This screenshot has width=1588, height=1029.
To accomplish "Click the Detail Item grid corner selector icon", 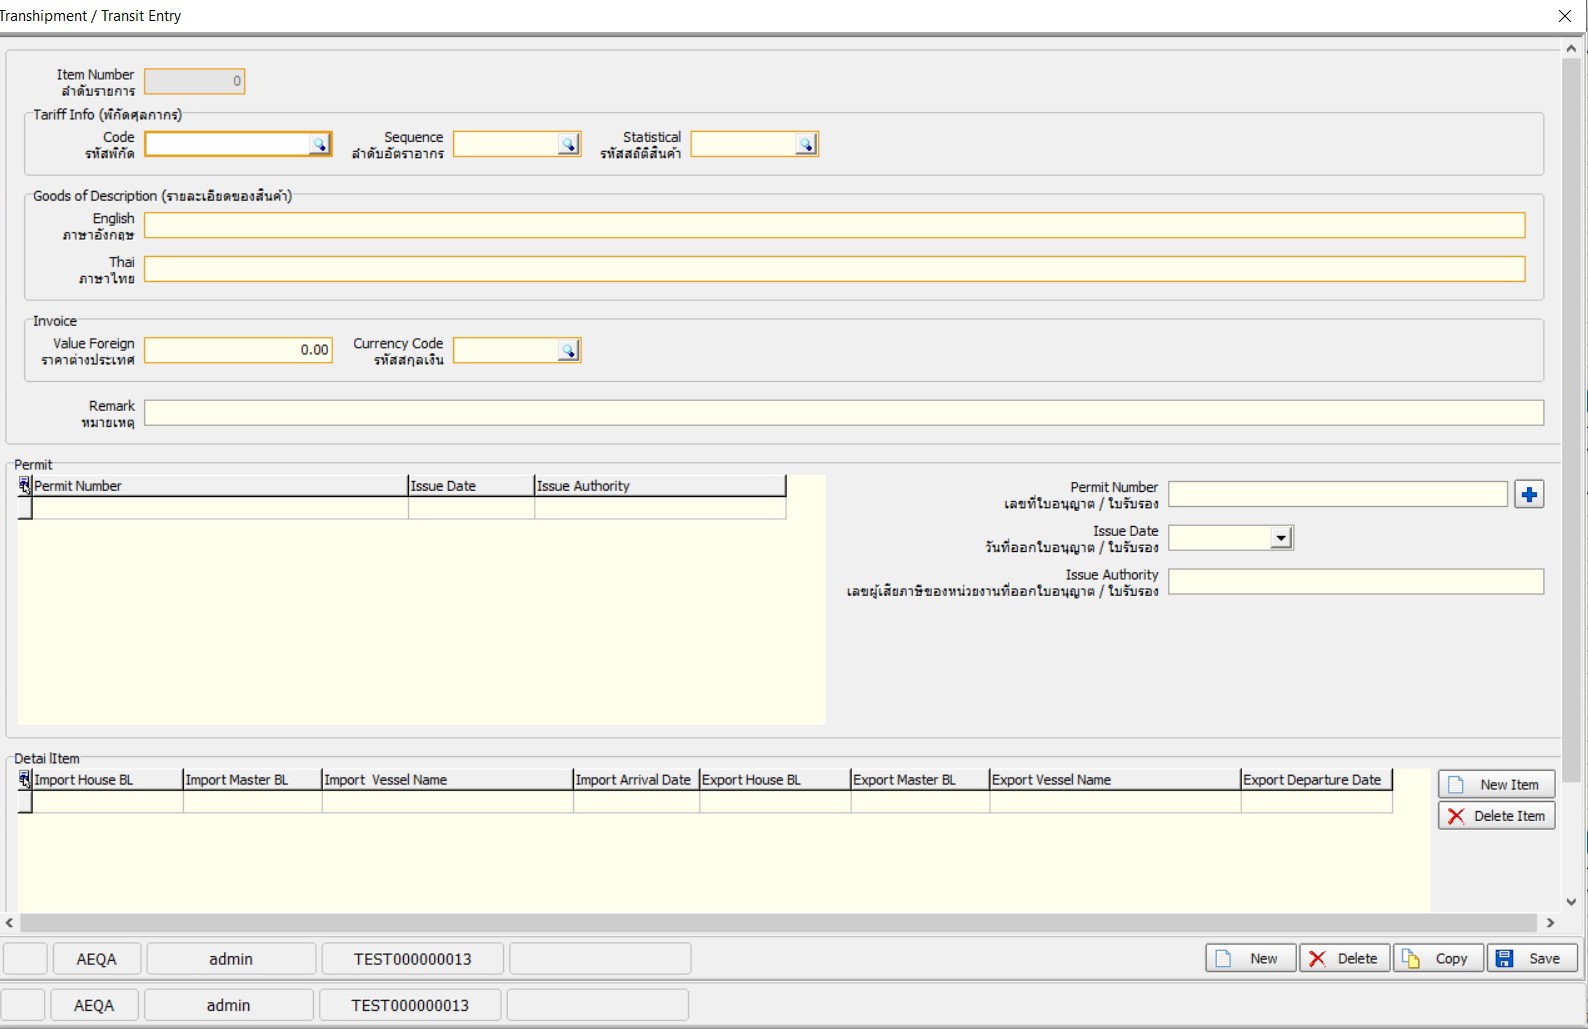I will (25, 780).
